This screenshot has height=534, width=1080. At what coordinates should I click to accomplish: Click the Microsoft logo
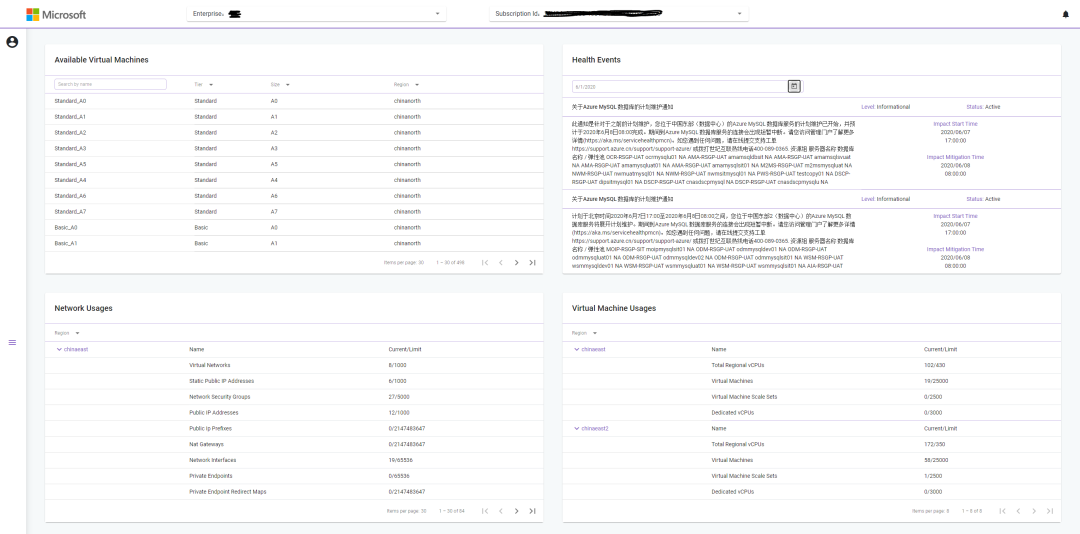(56, 14)
